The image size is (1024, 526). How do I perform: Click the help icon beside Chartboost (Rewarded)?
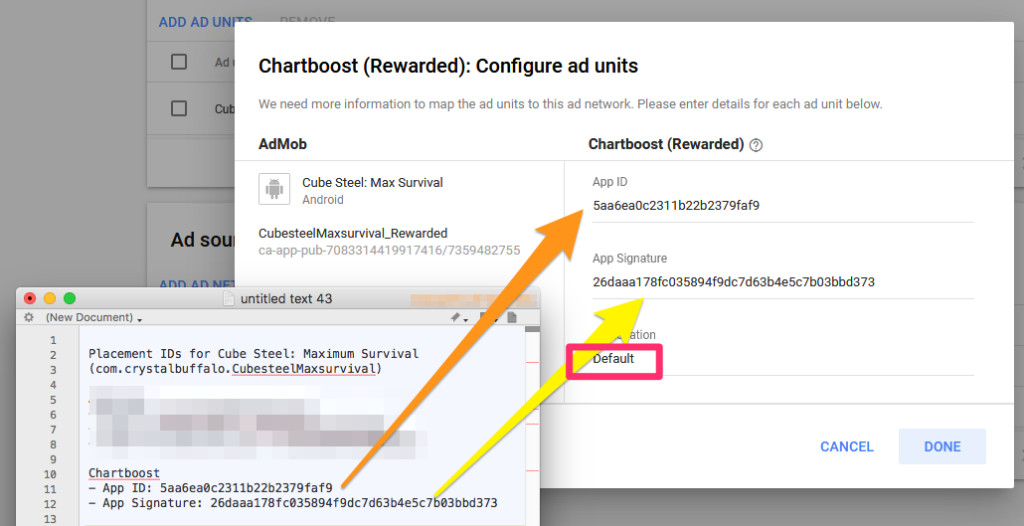click(x=756, y=145)
